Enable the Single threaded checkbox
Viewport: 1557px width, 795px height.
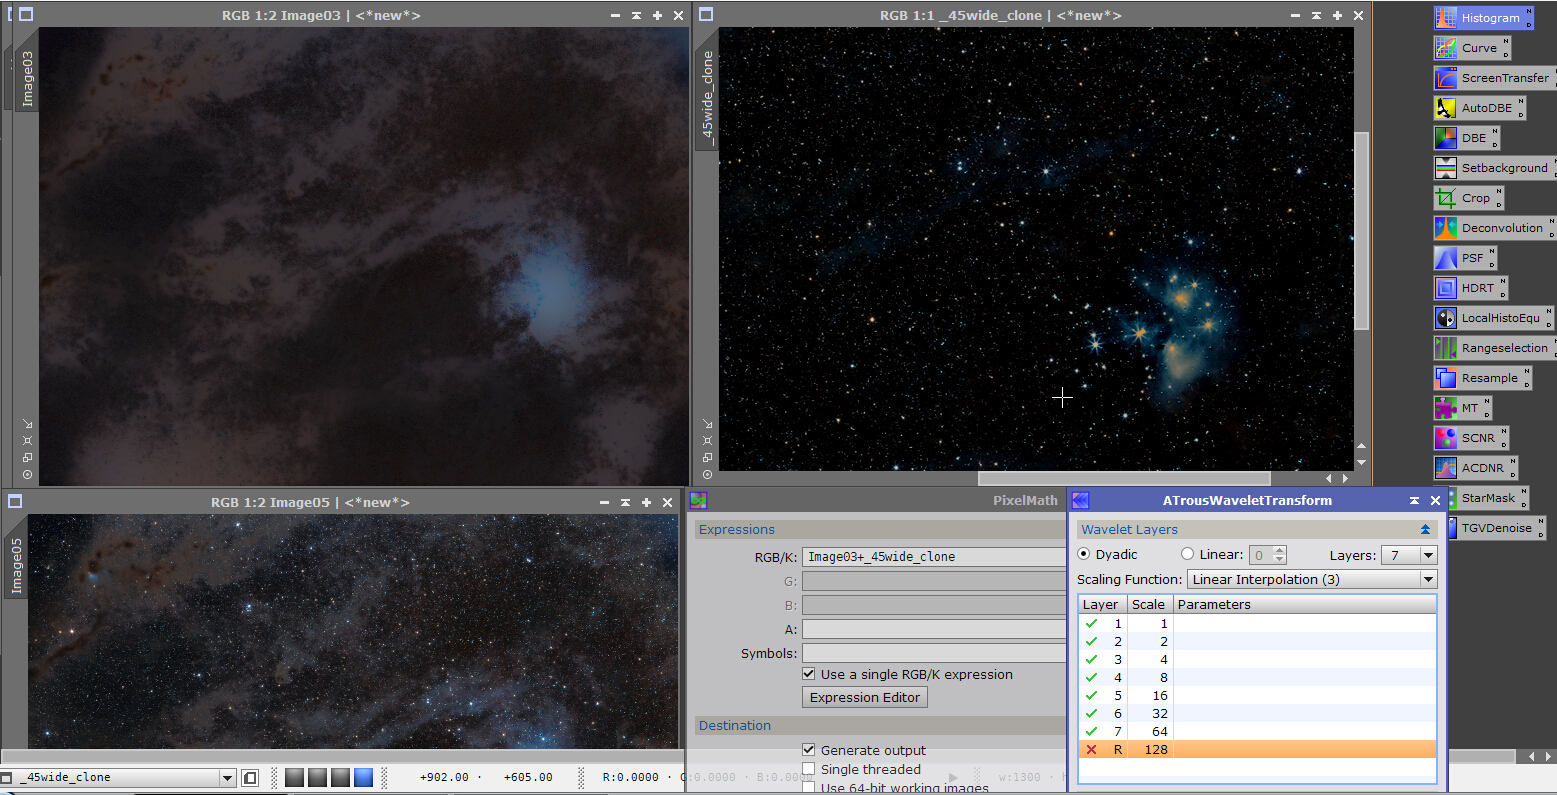pyautogui.click(x=809, y=769)
